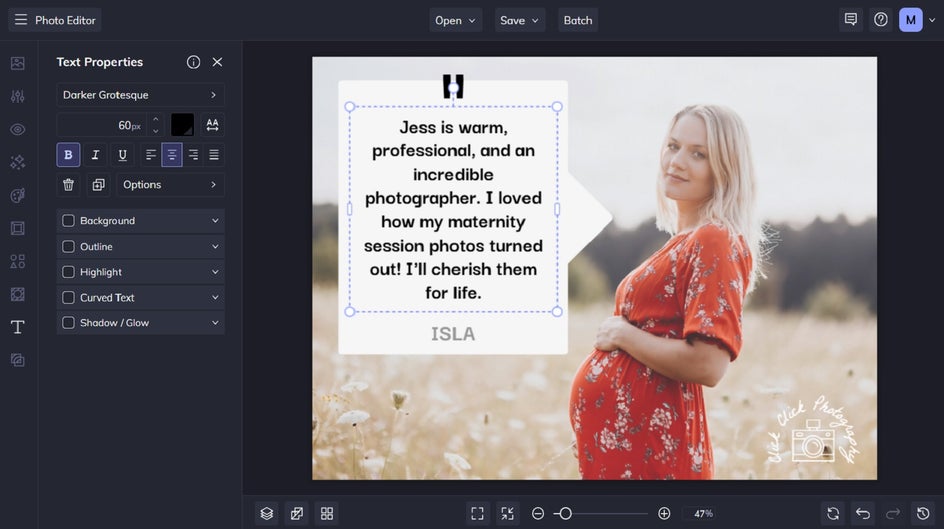
Task: Expand the Shadow / Glow section chevron
Action: click(x=215, y=323)
